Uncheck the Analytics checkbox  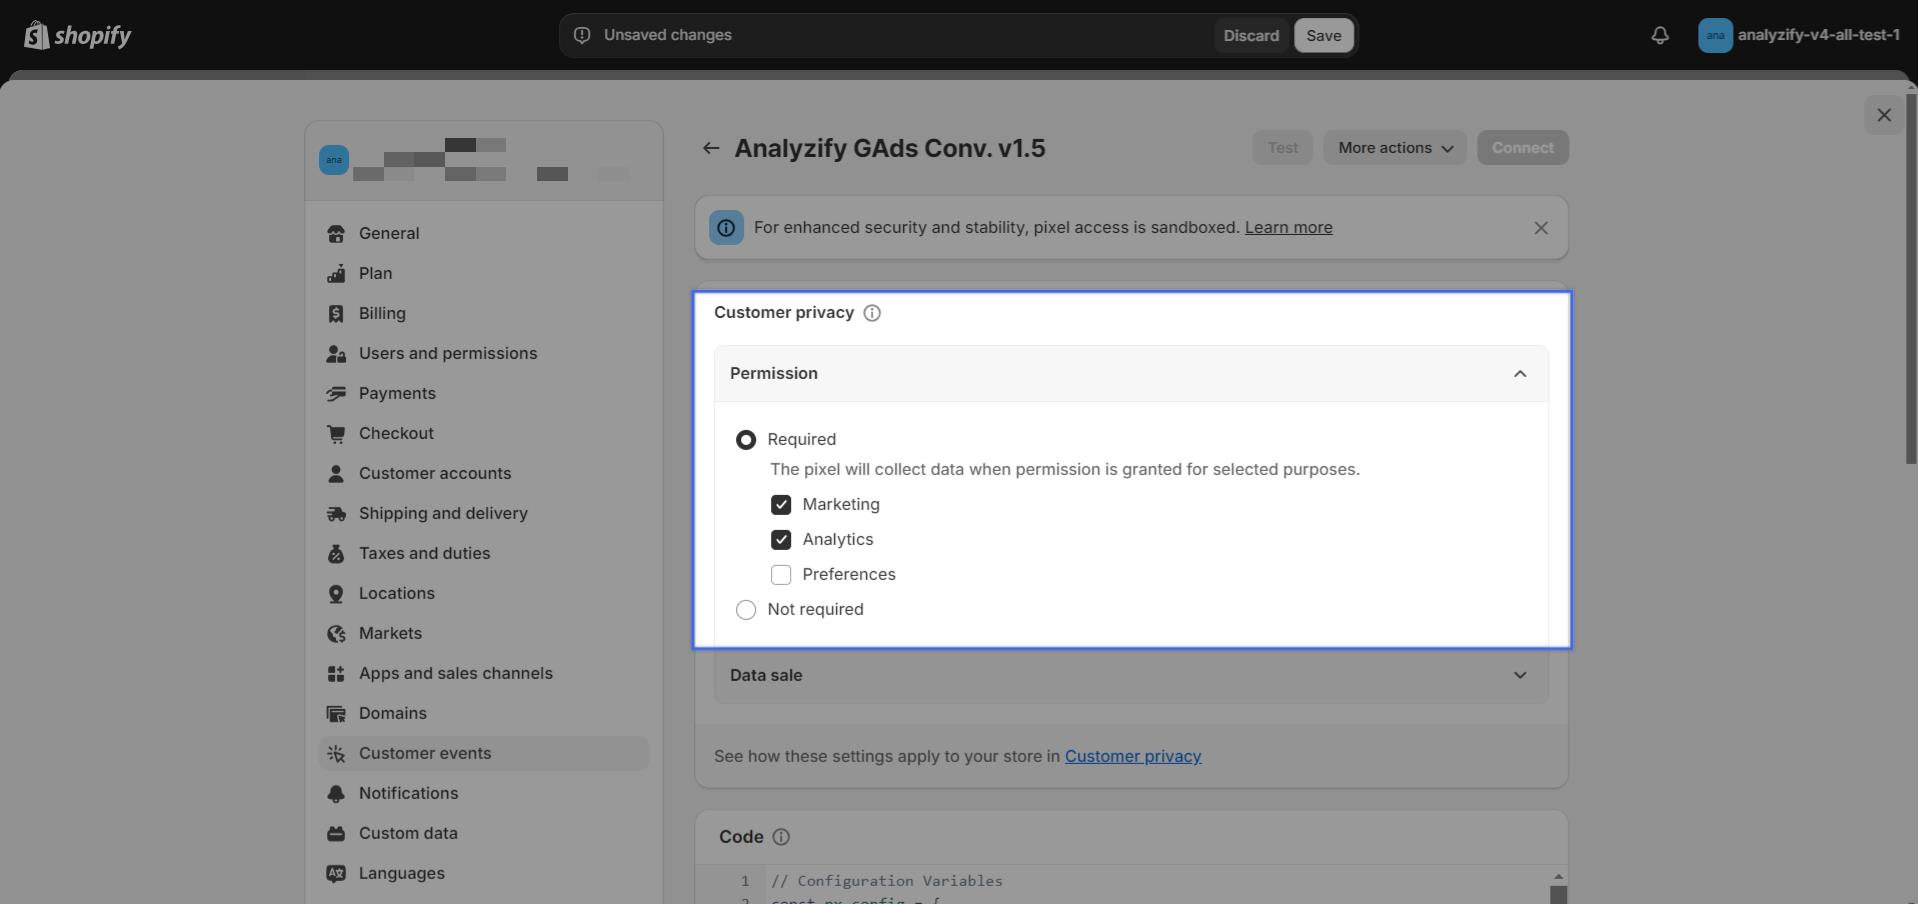pos(781,540)
